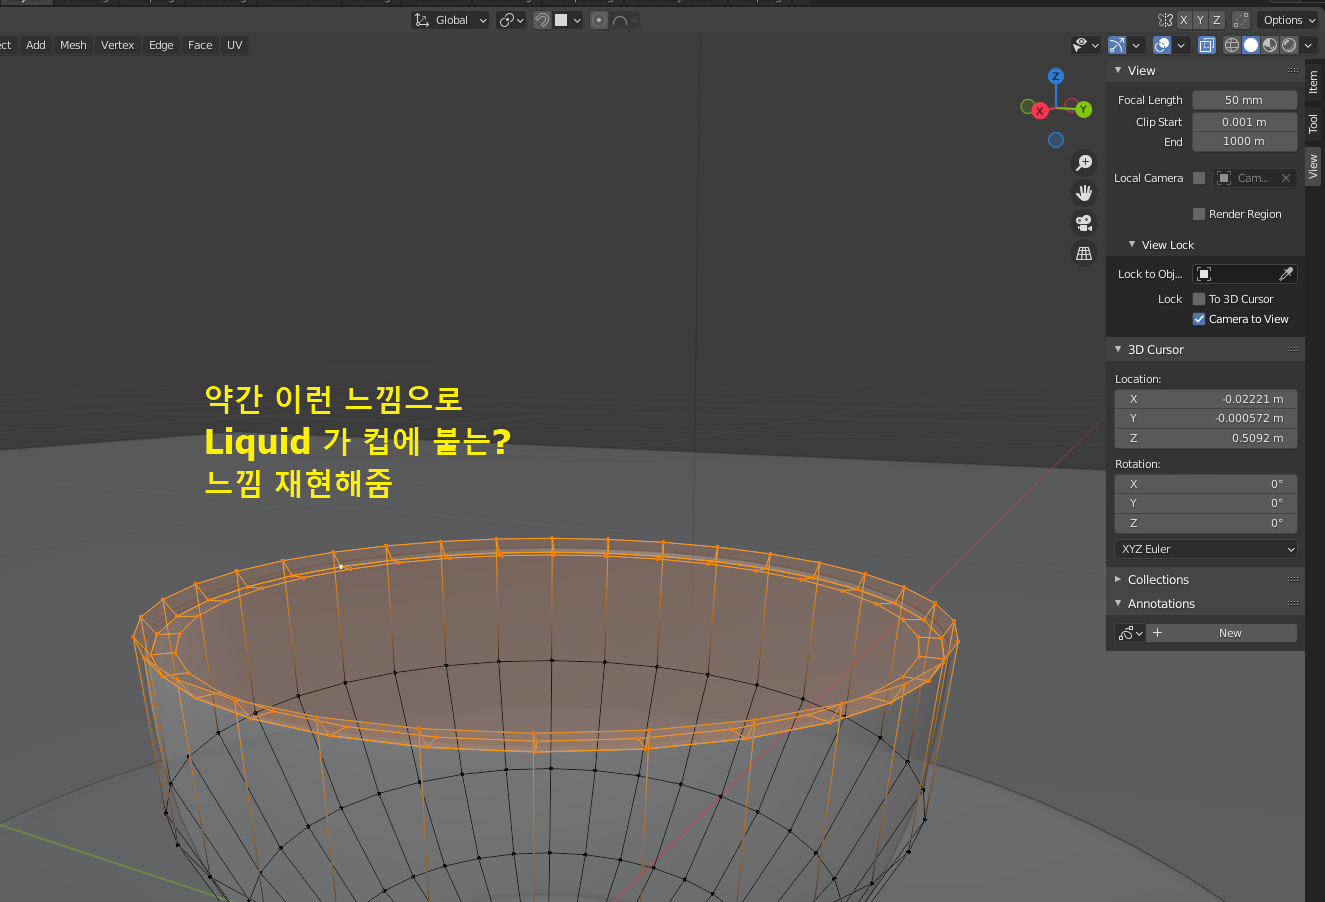The height and width of the screenshot is (902, 1325).
Task: Open the Options dropdown
Action: coord(1289,20)
